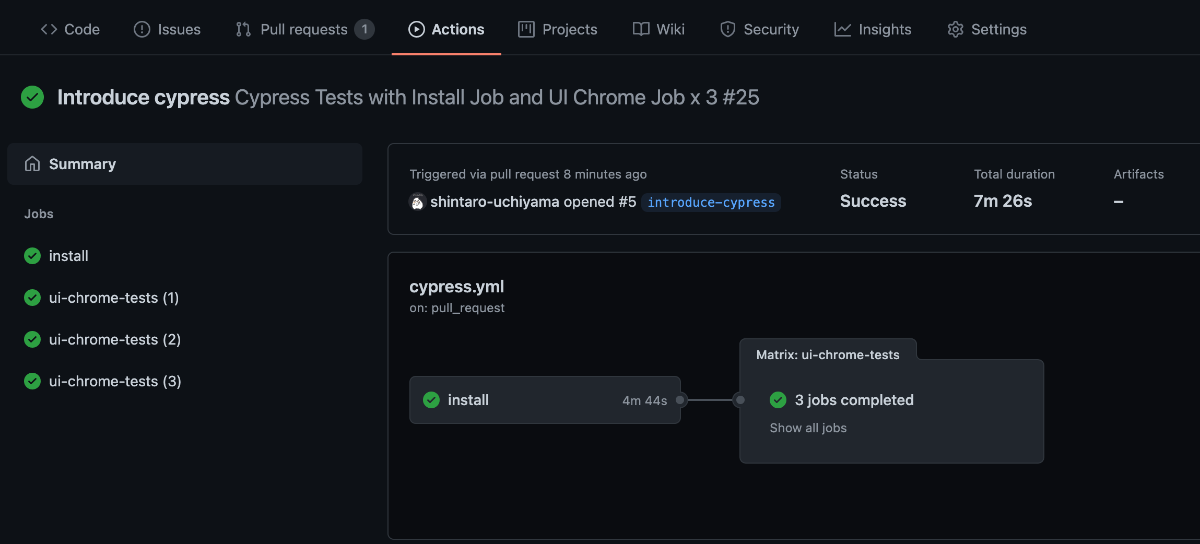Viewport: 1200px width, 544px height.
Task: Expand matrix with Show all jobs
Action: [x=808, y=428]
